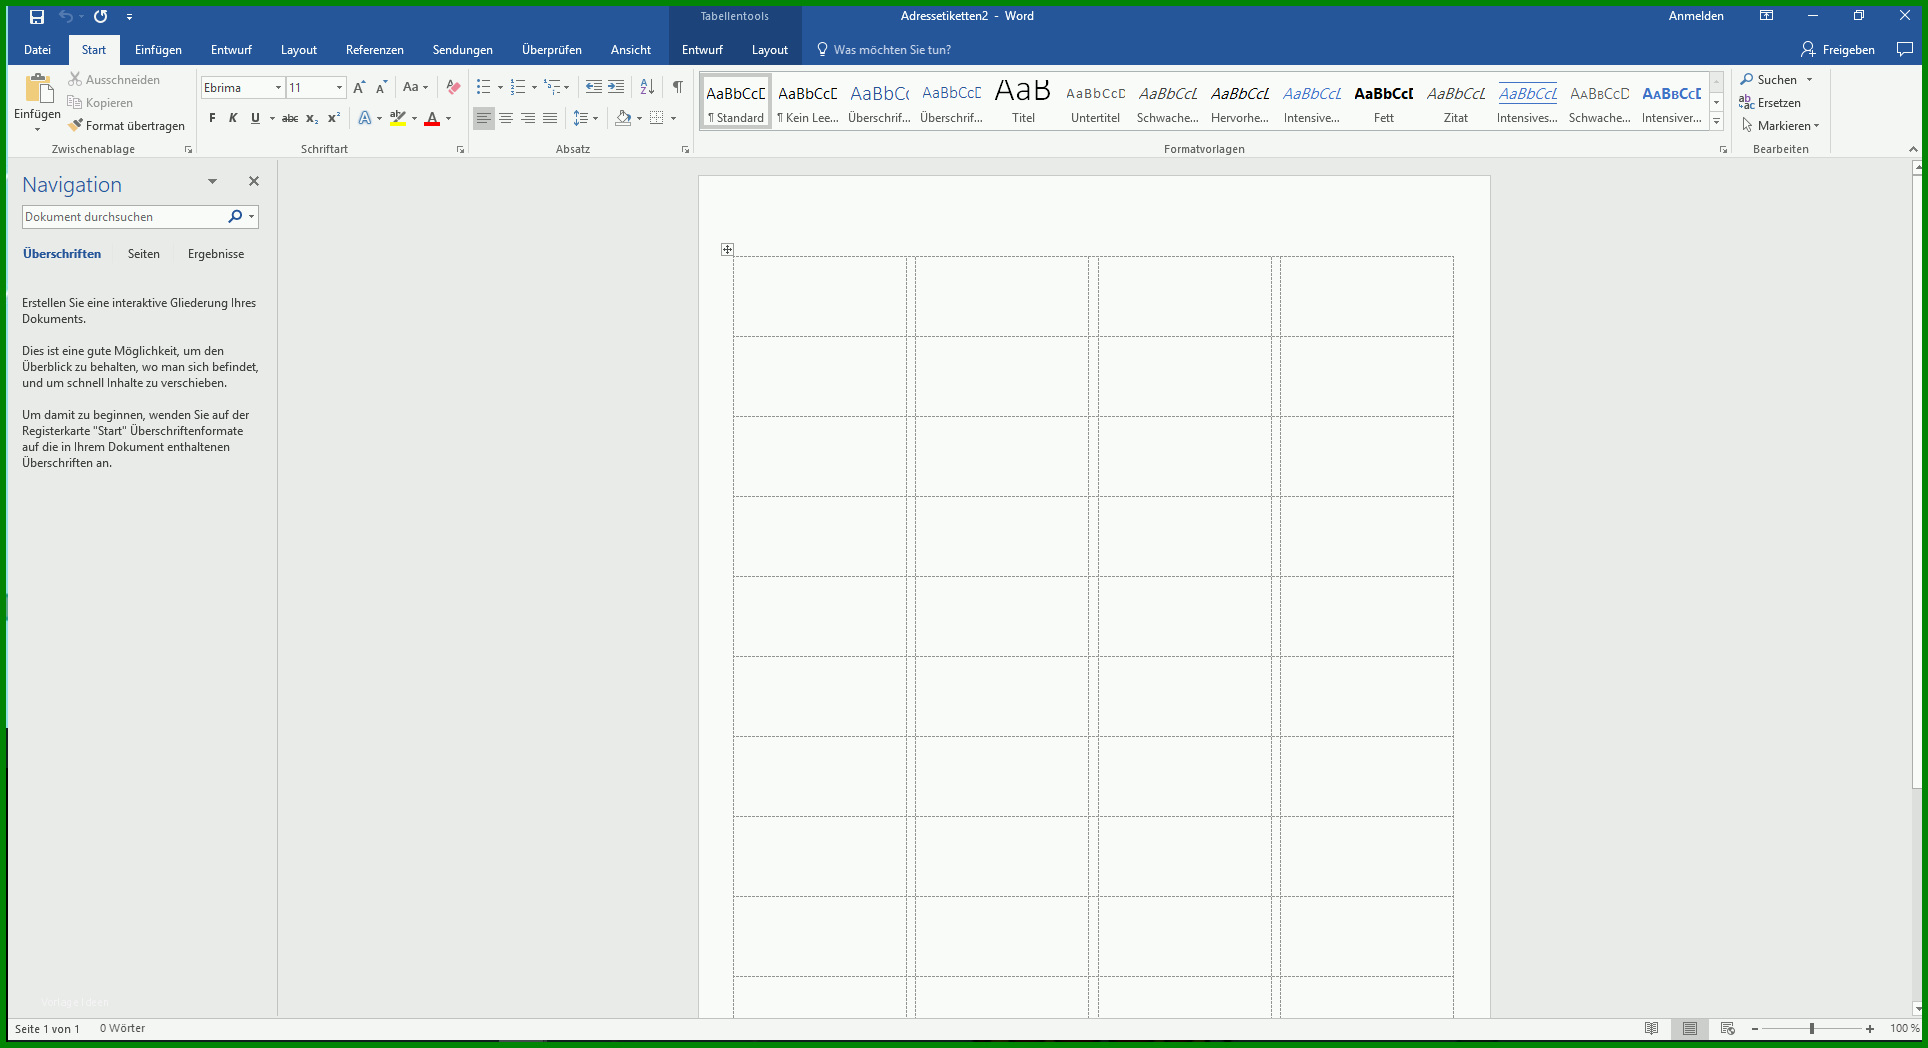Open the font size dropdown showing 11

tap(339, 87)
